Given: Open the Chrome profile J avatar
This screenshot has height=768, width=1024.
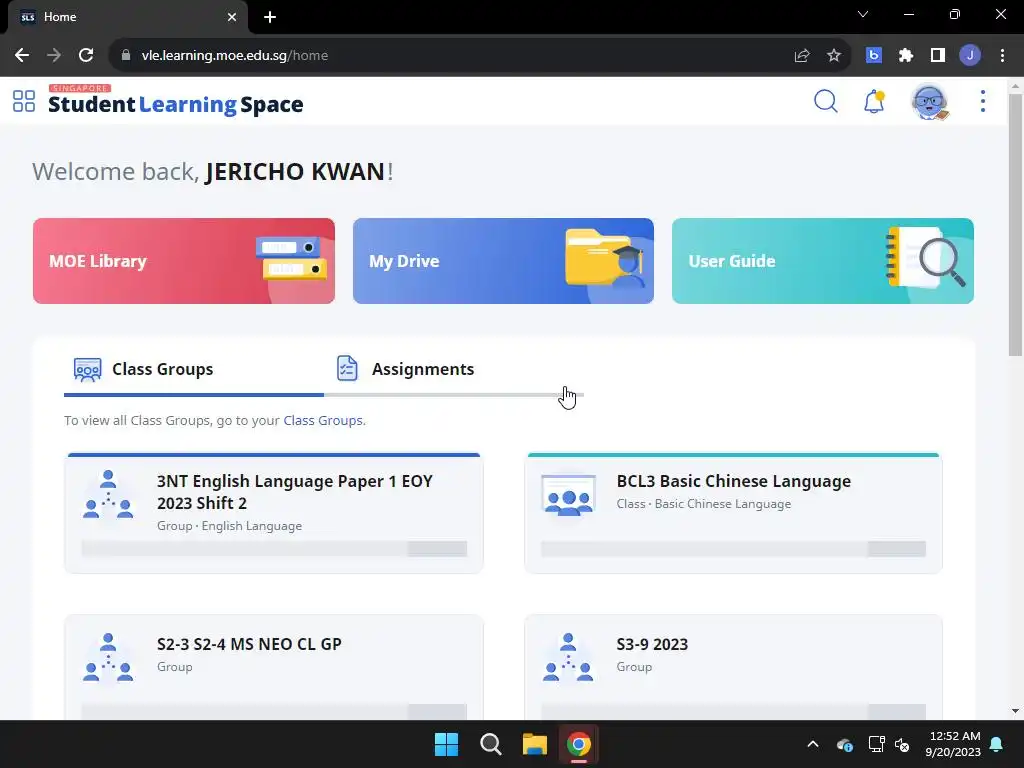Looking at the screenshot, I should click(x=970, y=56).
